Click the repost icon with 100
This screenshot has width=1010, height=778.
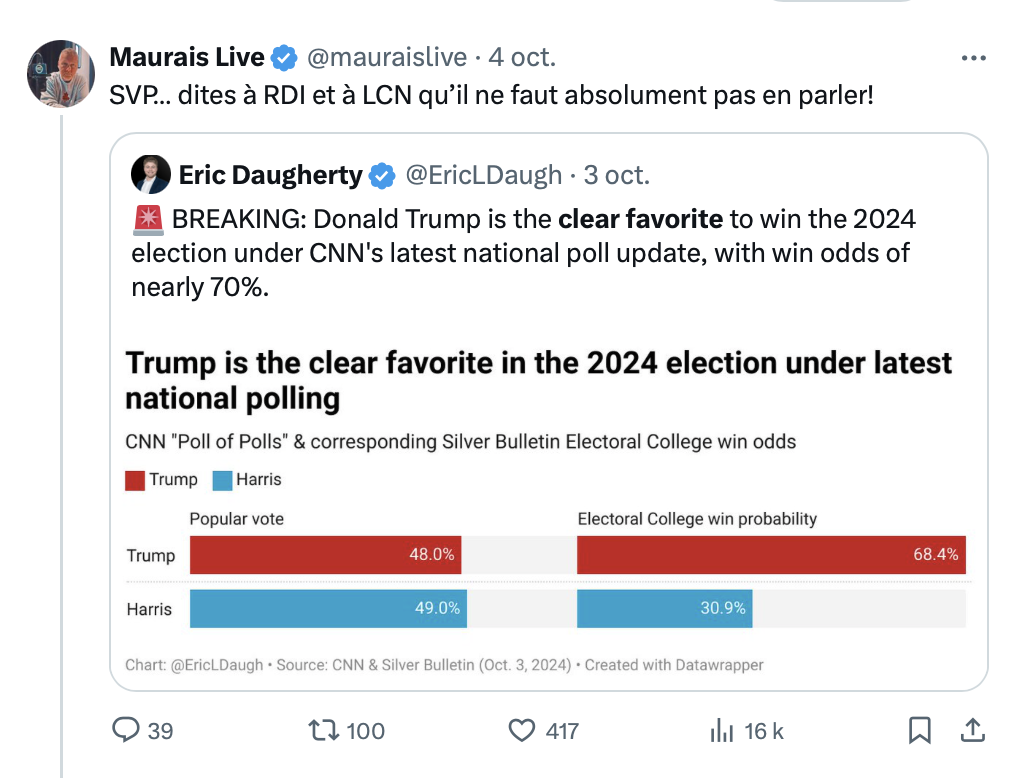323,730
